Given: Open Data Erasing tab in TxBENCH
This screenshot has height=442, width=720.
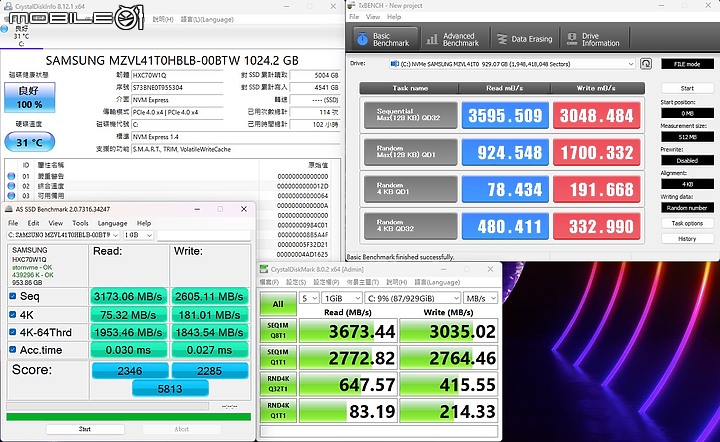Looking at the screenshot, I should tap(525, 39).
